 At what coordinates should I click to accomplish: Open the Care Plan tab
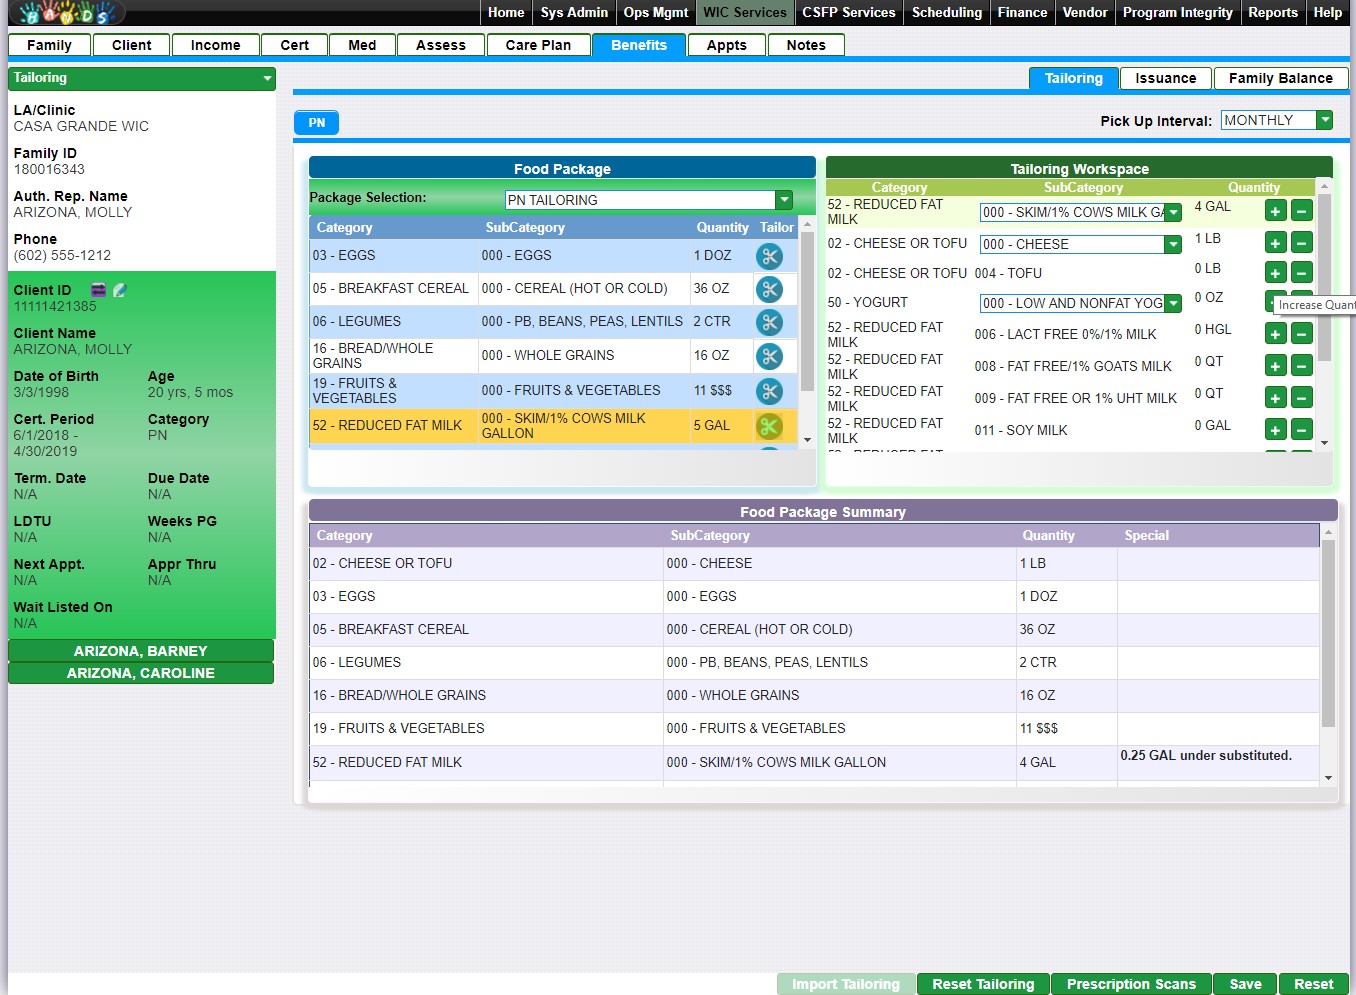click(538, 45)
